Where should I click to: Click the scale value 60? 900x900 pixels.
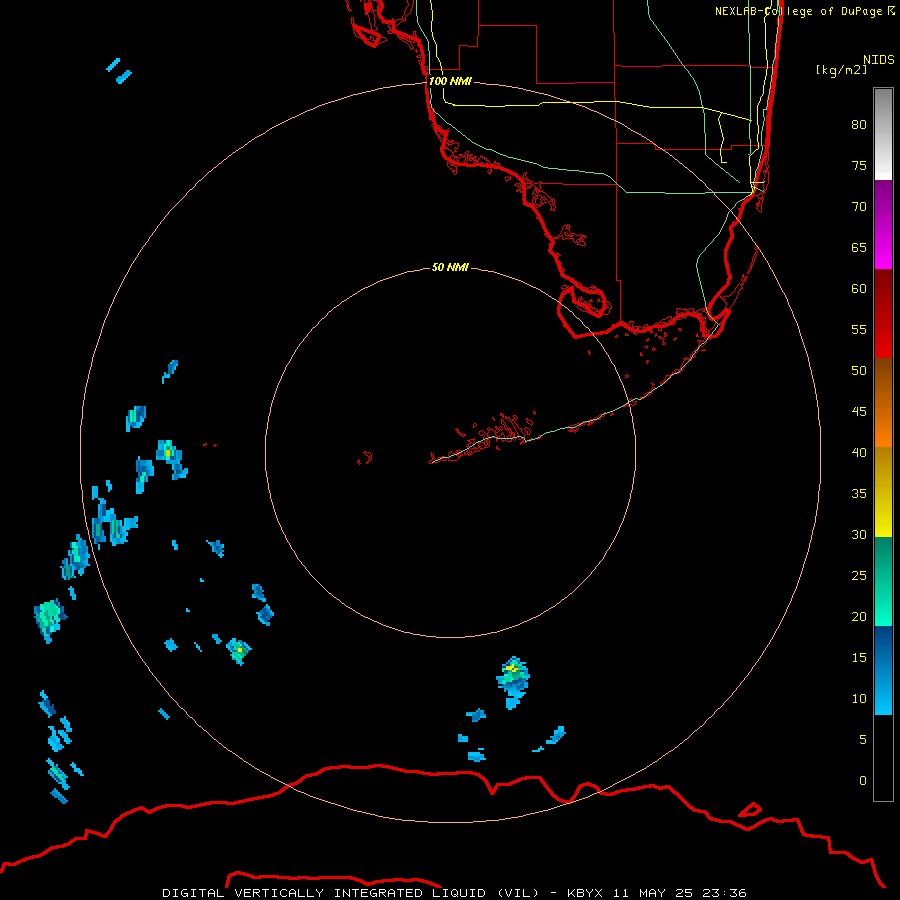(x=859, y=289)
